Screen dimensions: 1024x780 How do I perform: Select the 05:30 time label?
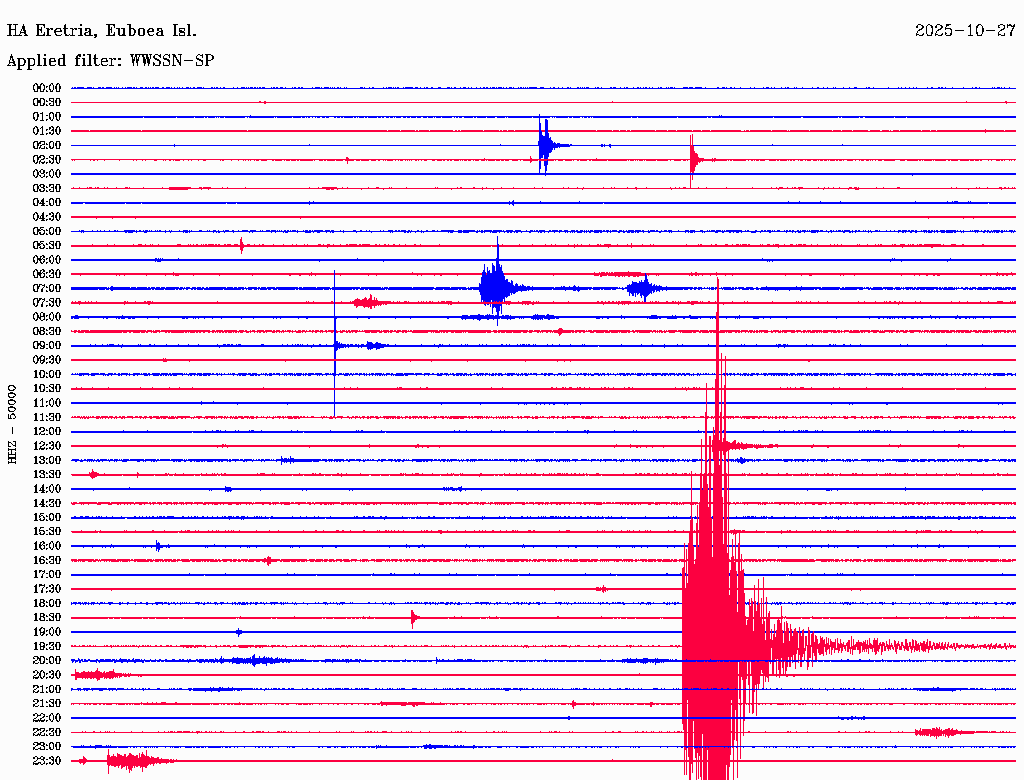[x=47, y=246]
